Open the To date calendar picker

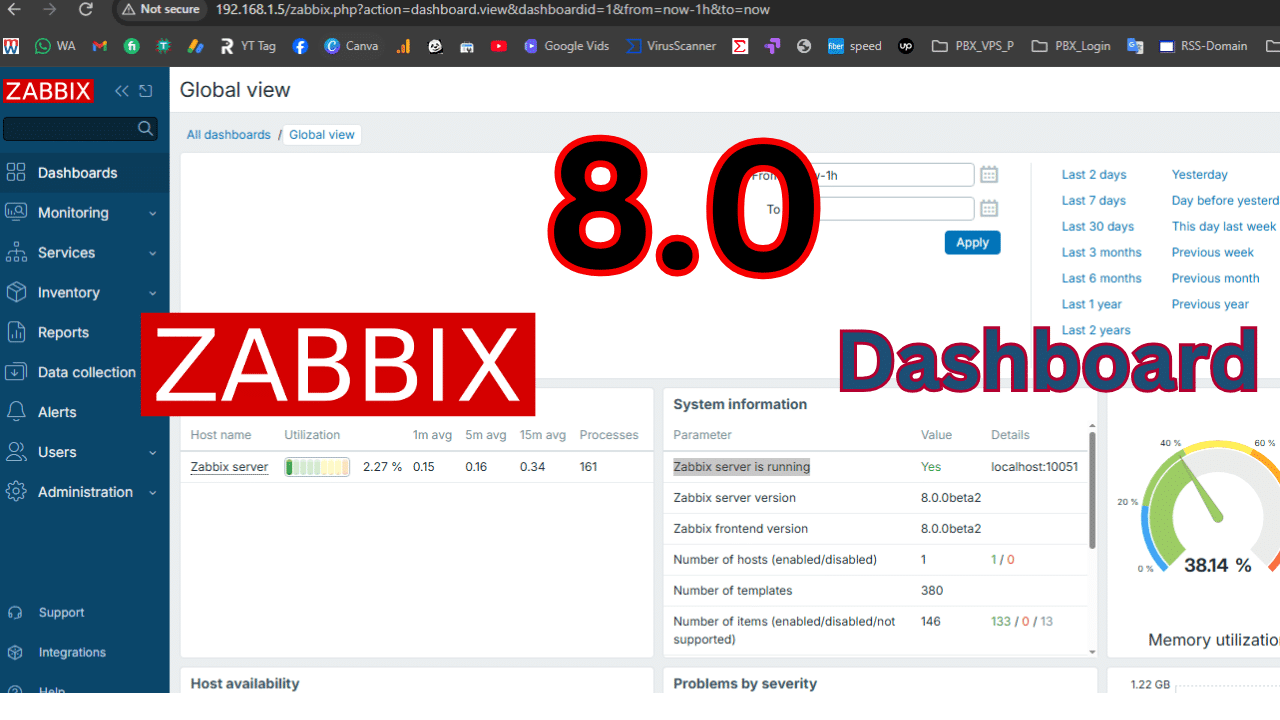989,208
